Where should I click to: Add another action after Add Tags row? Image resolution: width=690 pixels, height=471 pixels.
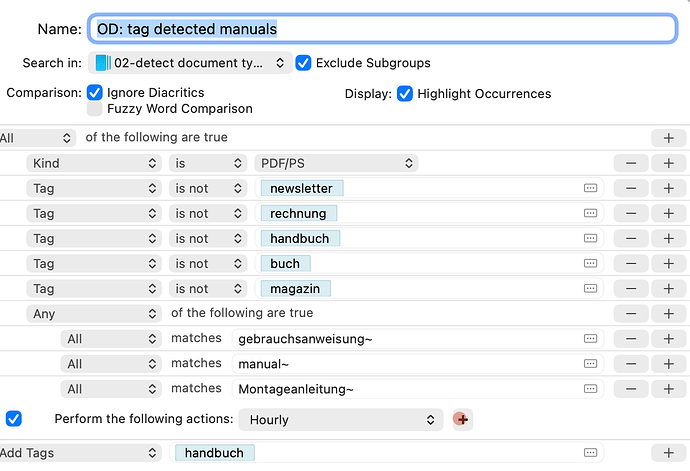click(x=668, y=453)
